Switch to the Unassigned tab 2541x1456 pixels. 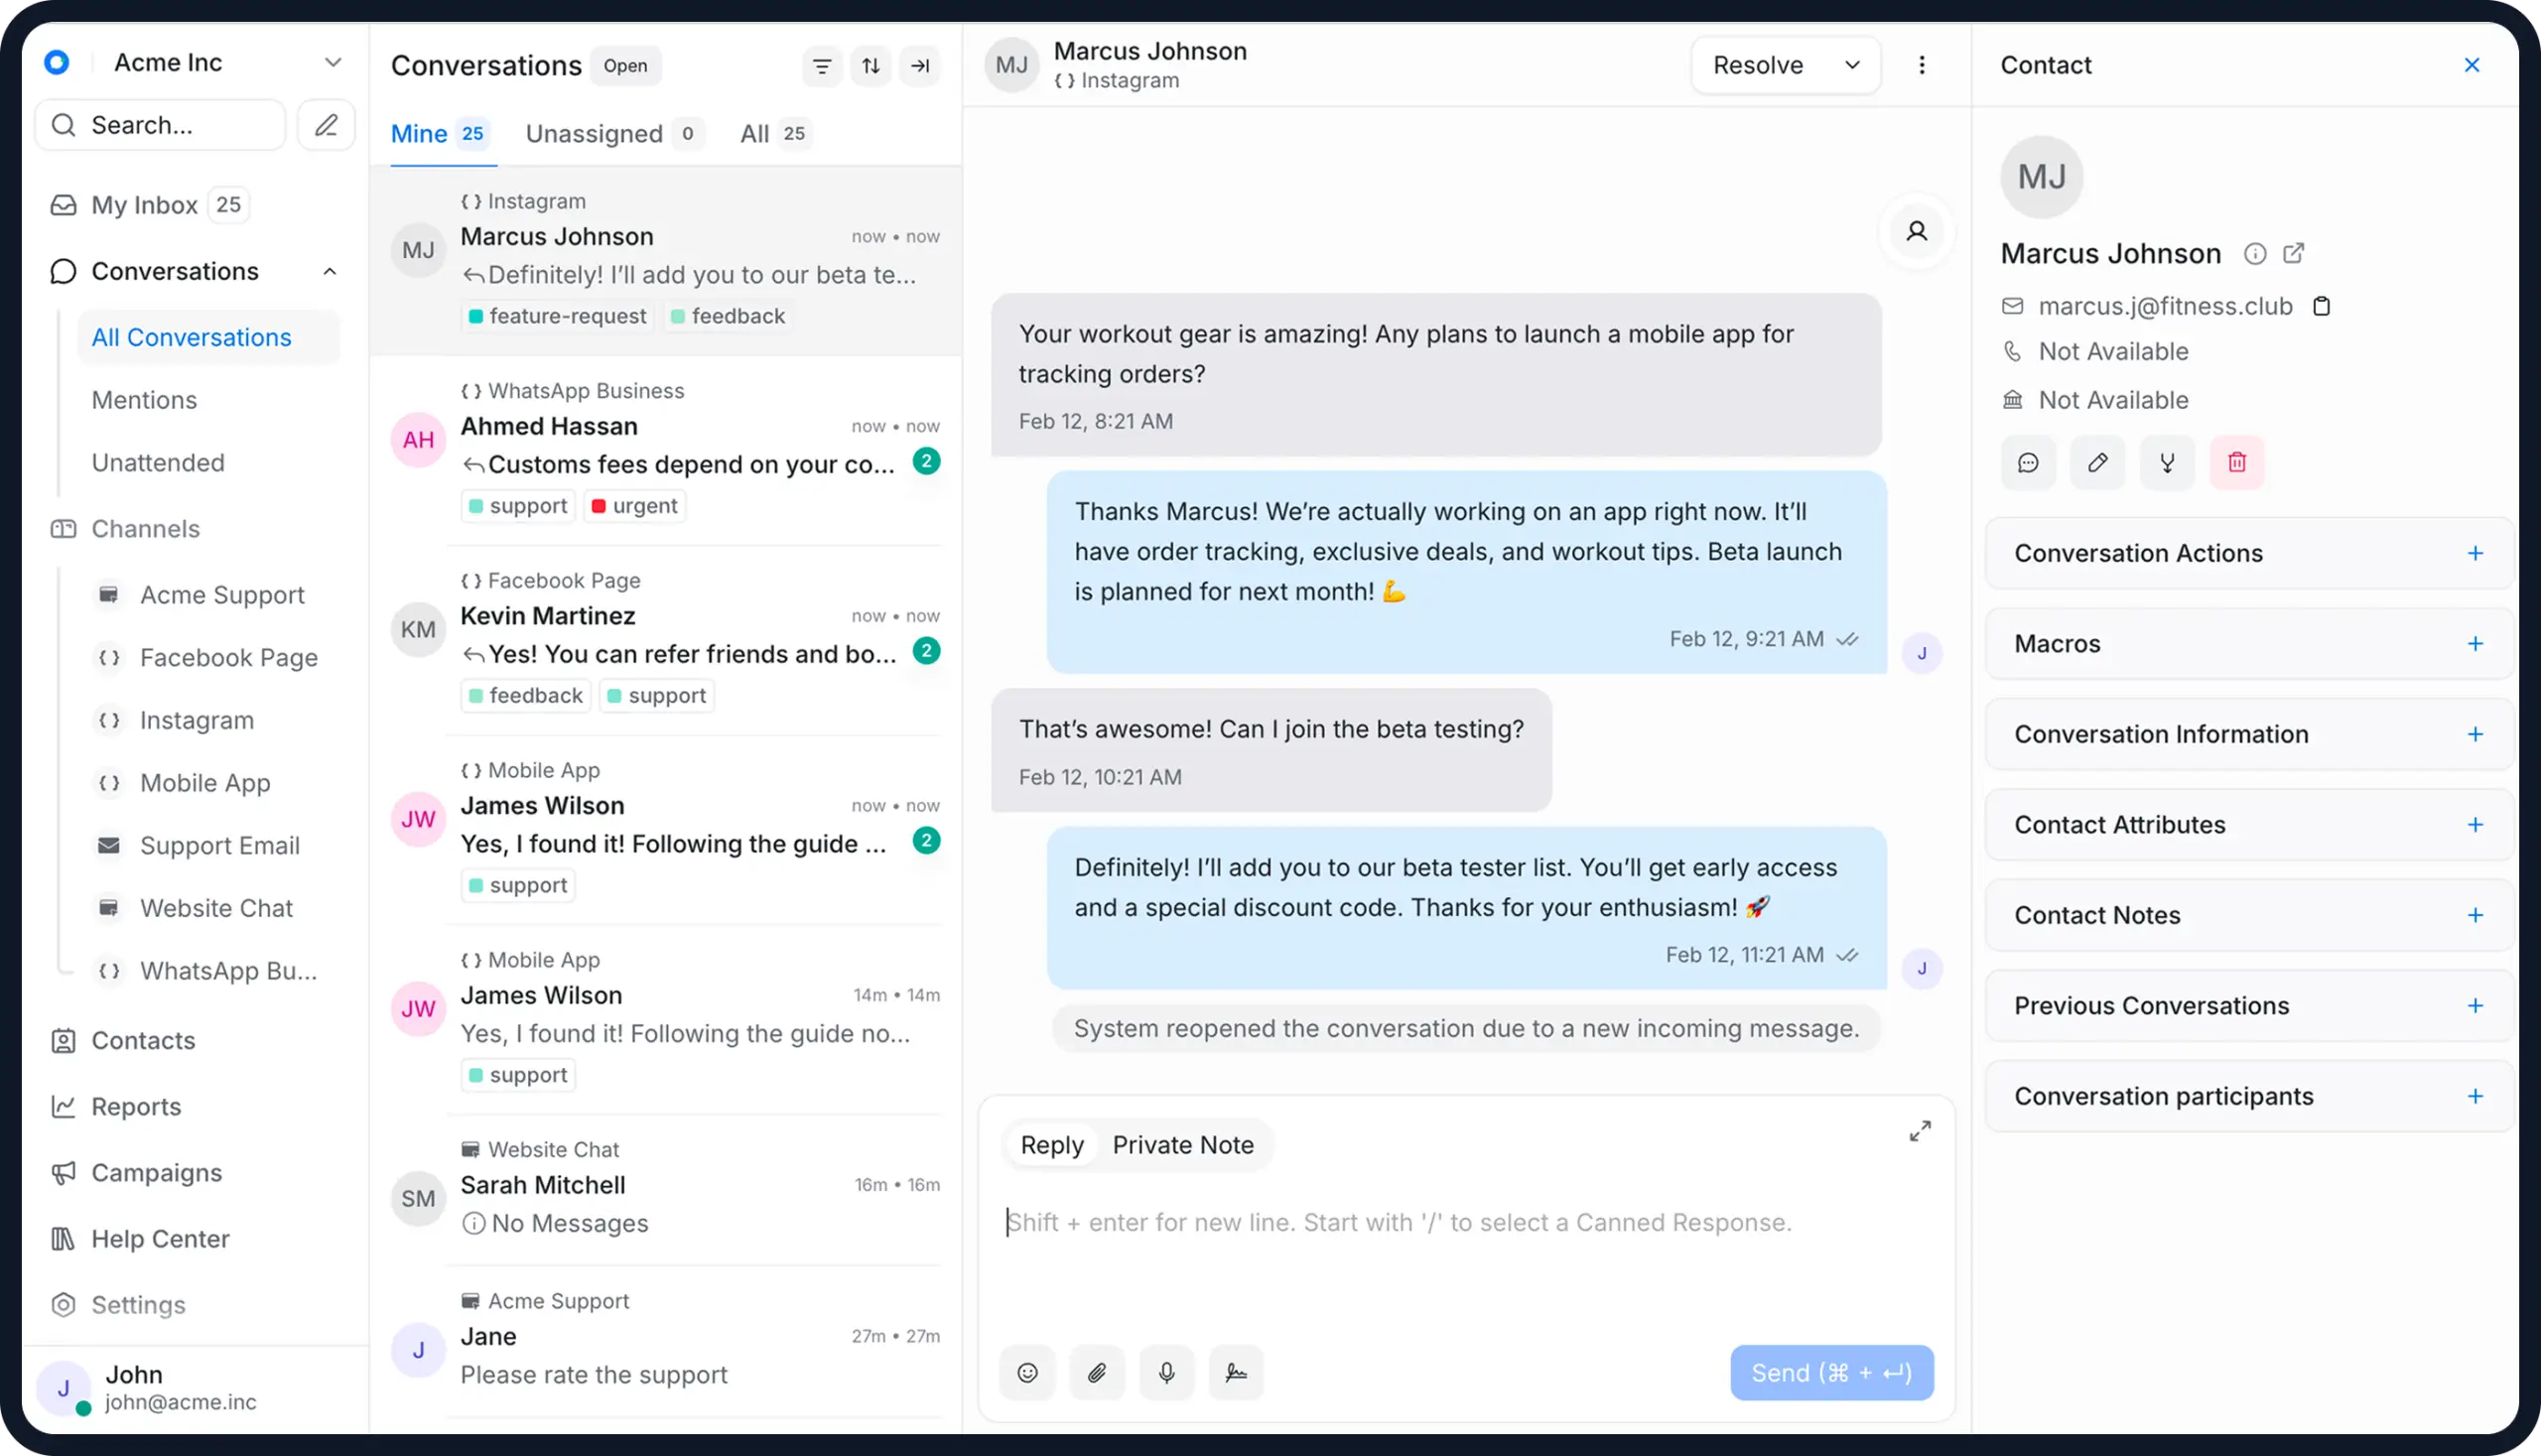pyautogui.click(x=595, y=133)
